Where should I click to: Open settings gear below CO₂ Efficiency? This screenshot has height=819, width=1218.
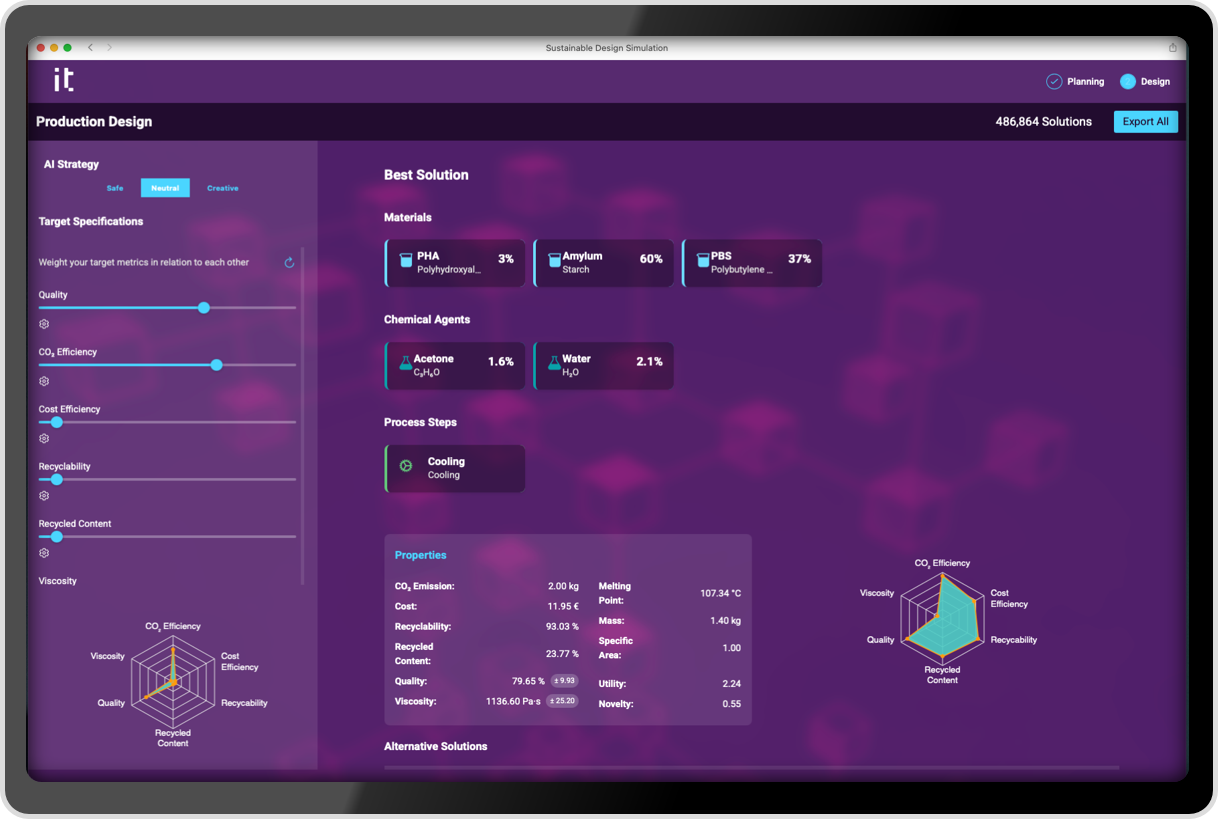tap(44, 381)
